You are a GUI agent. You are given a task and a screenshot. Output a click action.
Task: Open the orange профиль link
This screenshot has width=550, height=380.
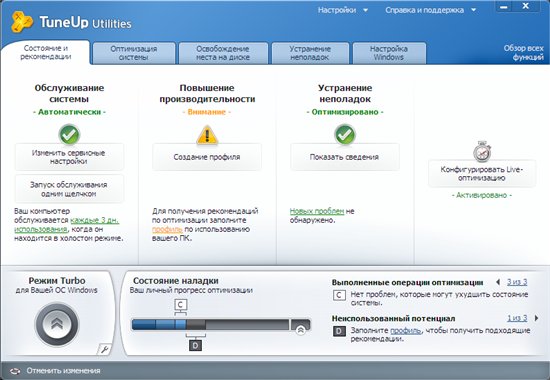(x=167, y=229)
